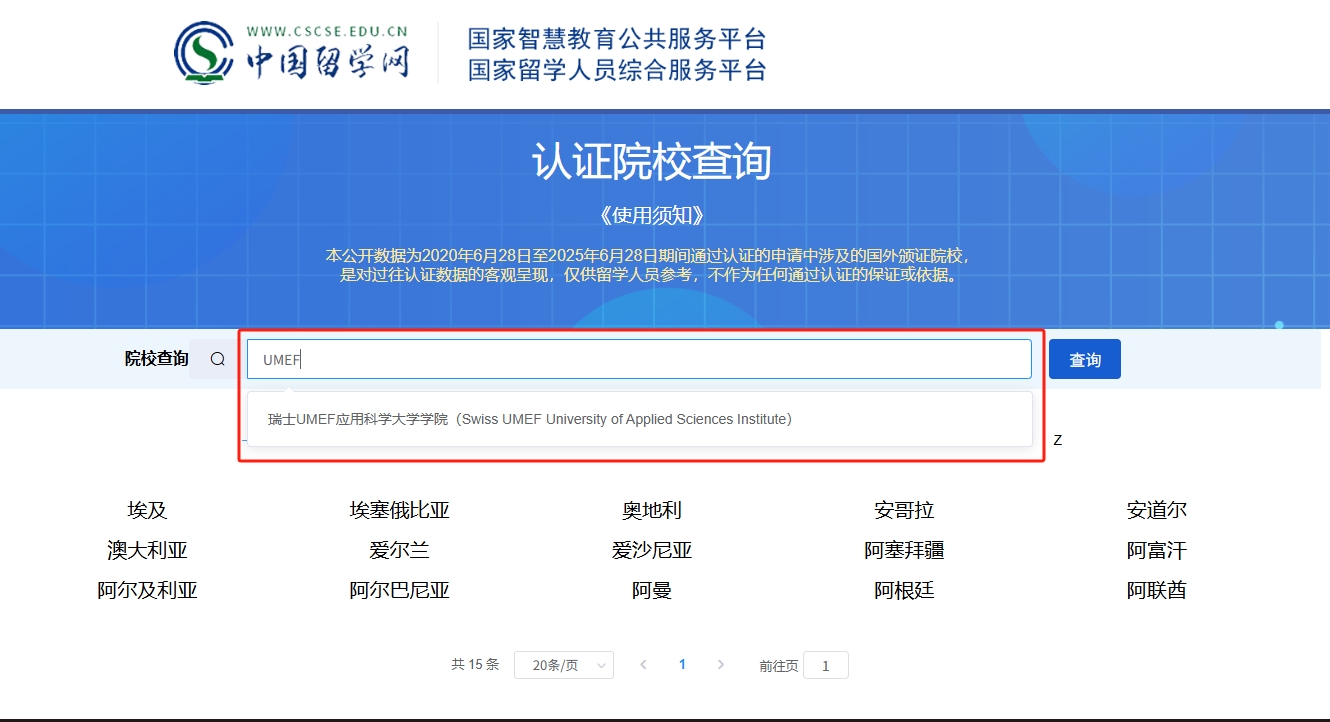The height and width of the screenshot is (722, 1330).
Task: Click the search magnifier icon
Action: (x=216, y=358)
